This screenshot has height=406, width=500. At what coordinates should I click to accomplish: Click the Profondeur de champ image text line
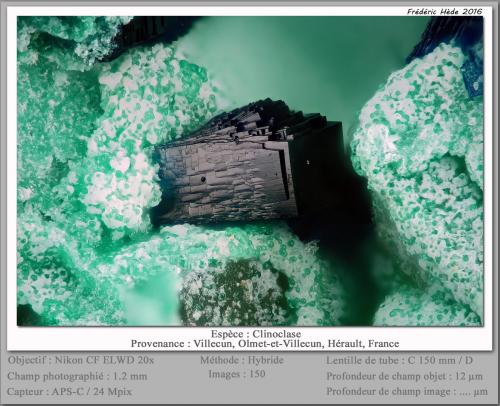[407, 391]
